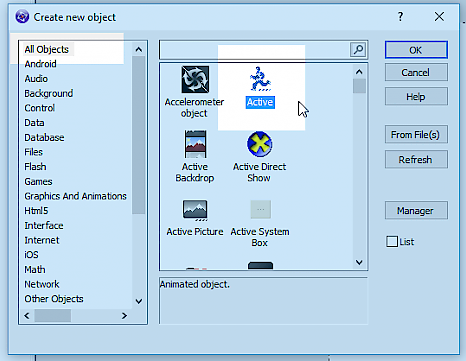Viewport: 466px width, 361px height.
Task: Select the Games category
Action: point(38,181)
